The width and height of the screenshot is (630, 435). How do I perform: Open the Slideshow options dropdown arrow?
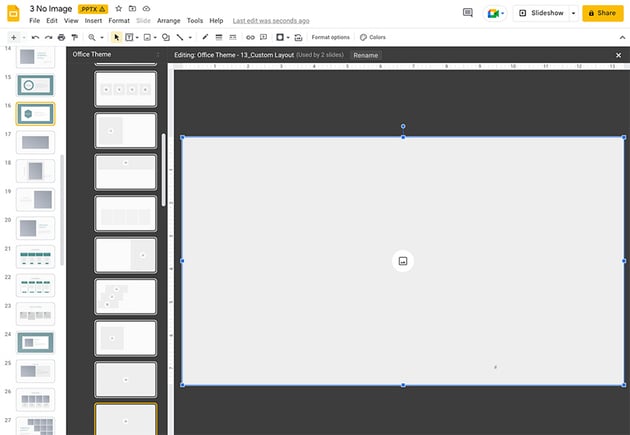pyautogui.click(x=573, y=13)
